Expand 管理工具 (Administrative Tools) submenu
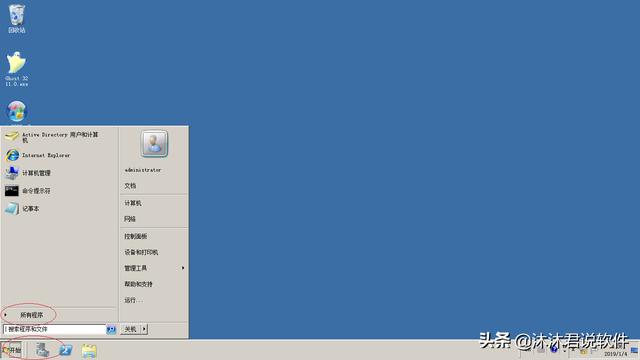 pyautogui.click(x=153, y=268)
